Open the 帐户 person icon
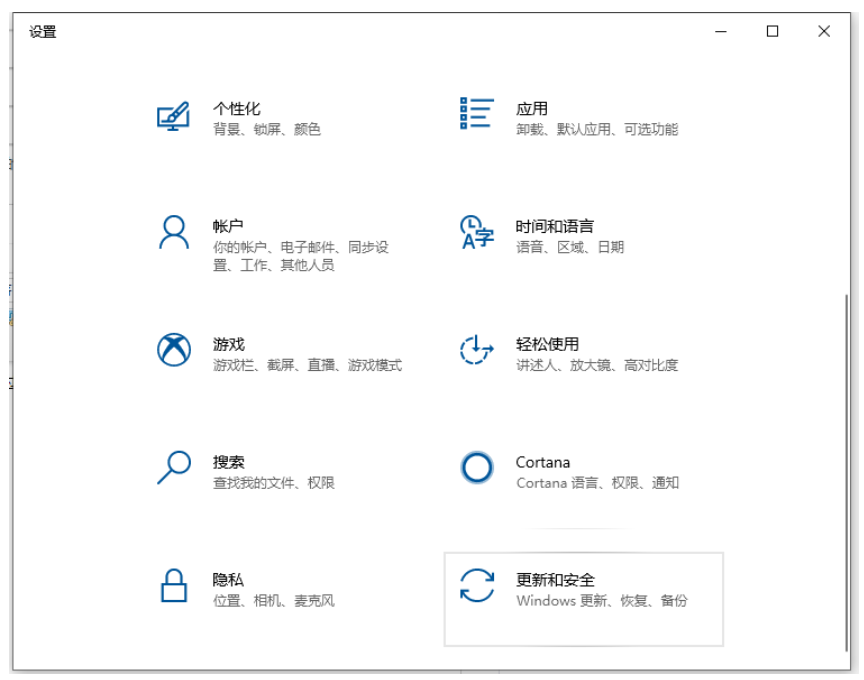864x680 pixels. (174, 232)
